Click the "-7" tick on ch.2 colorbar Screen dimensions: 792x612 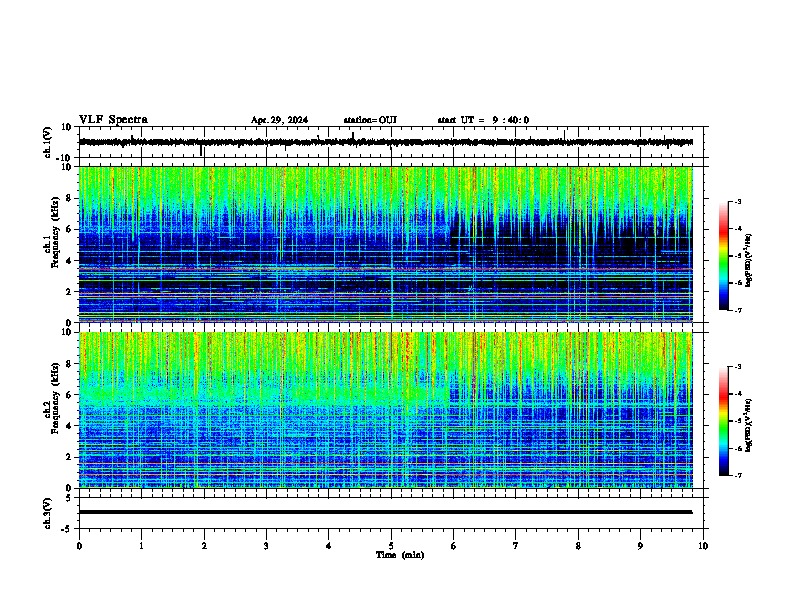737,475
